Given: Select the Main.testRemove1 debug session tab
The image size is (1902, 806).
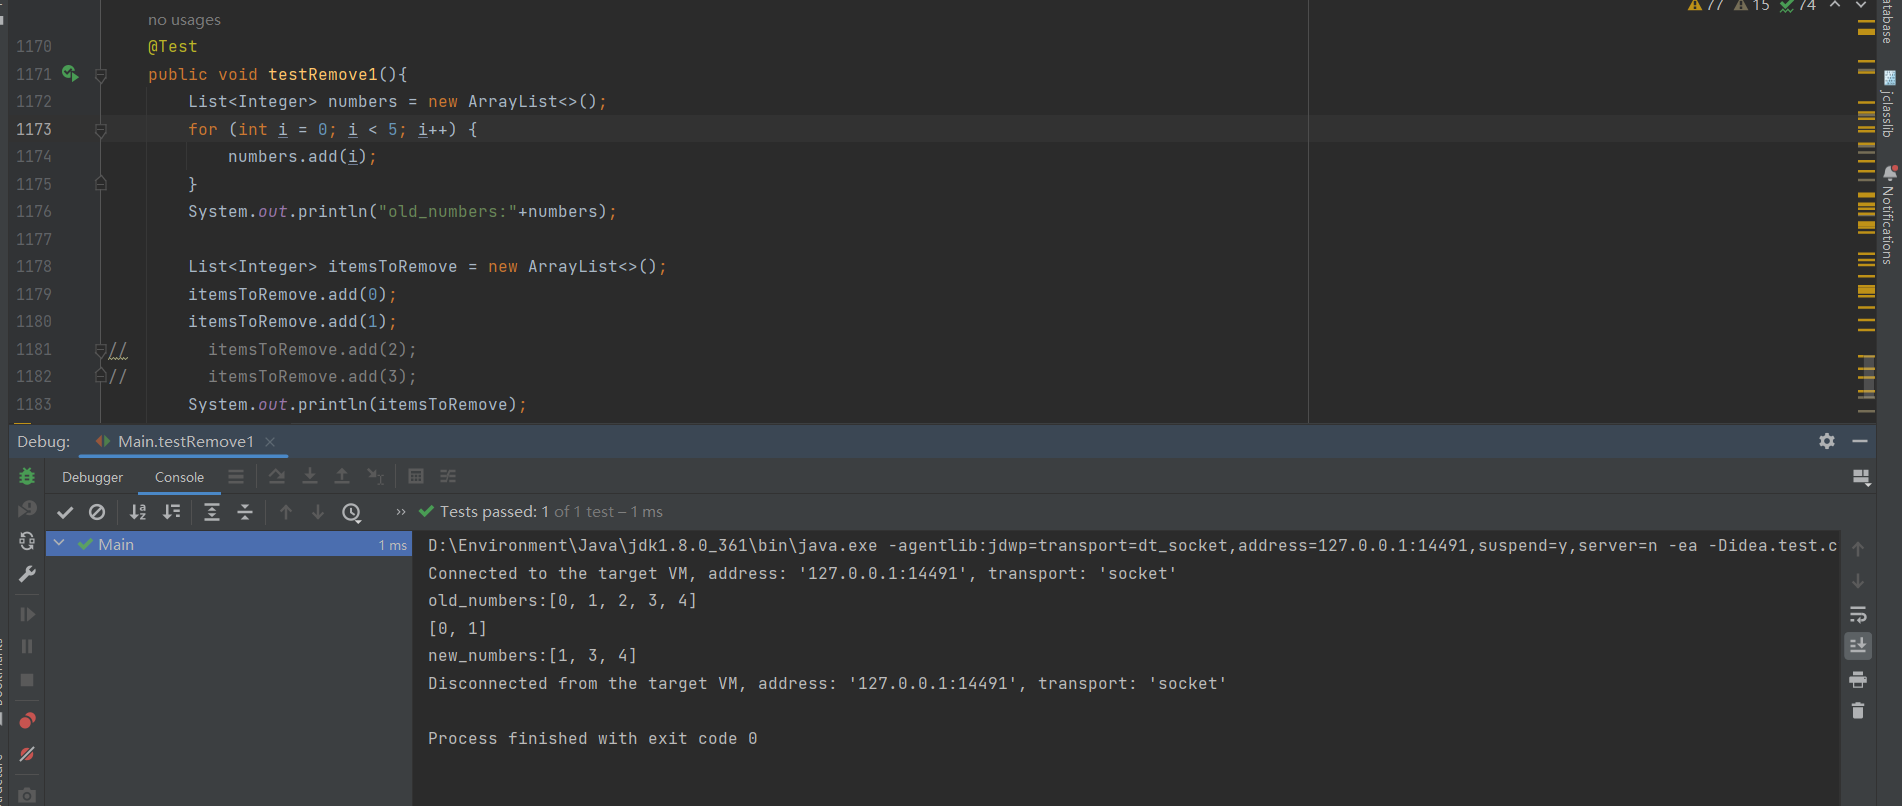Looking at the screenshot, I should tap(185, 441).
